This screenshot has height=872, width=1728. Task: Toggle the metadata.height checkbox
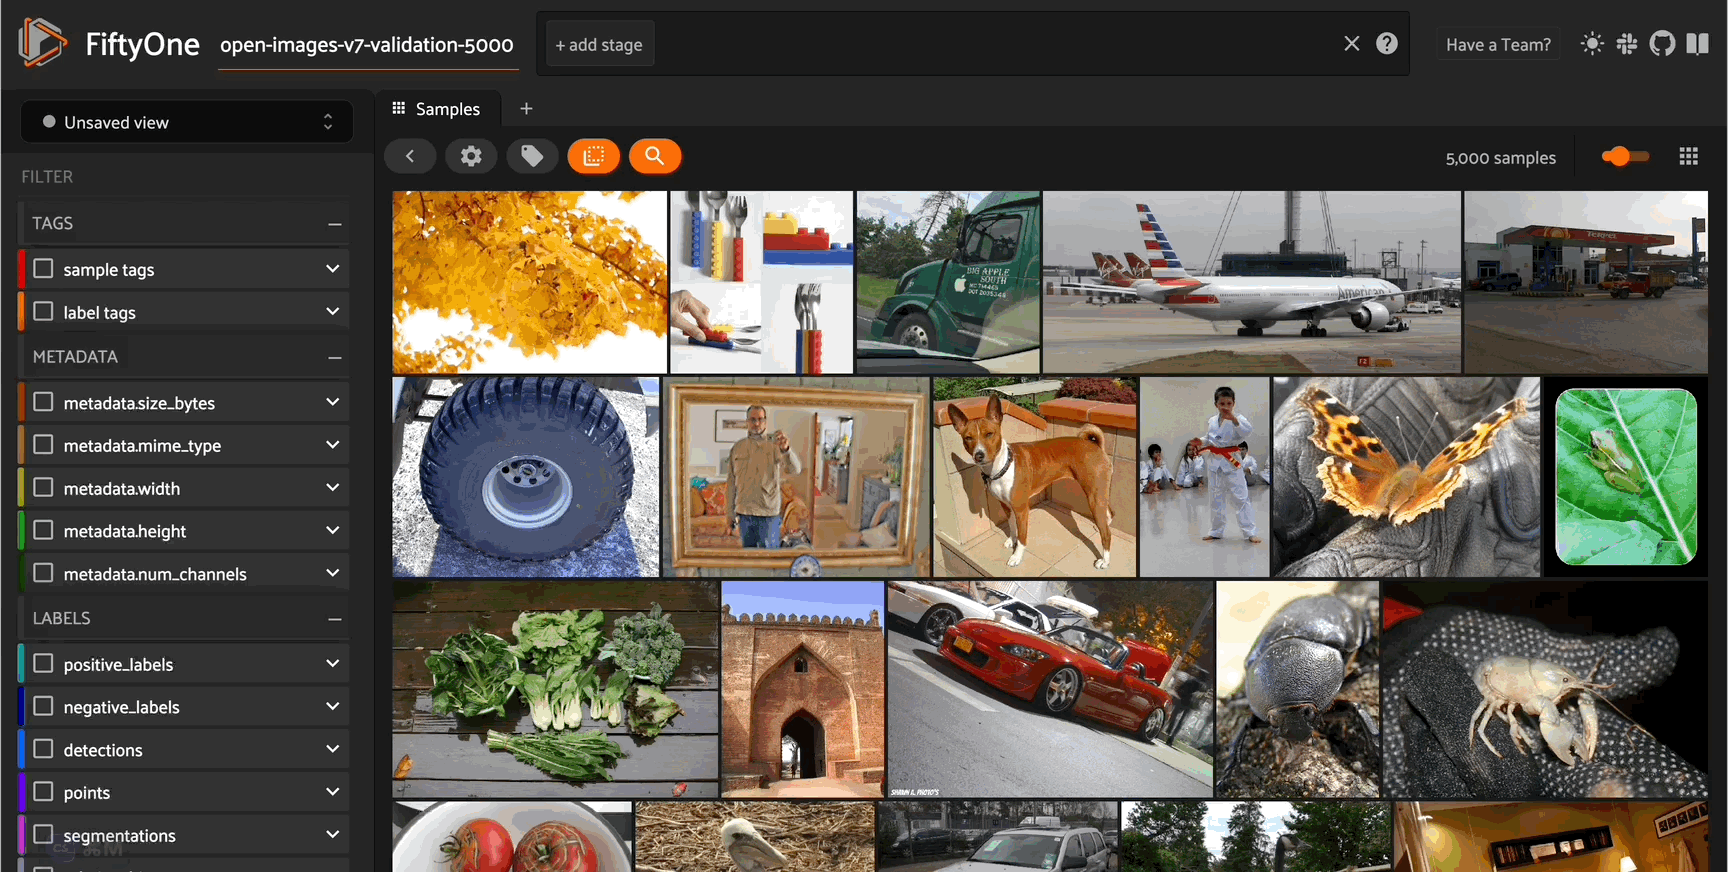point(43,531)
